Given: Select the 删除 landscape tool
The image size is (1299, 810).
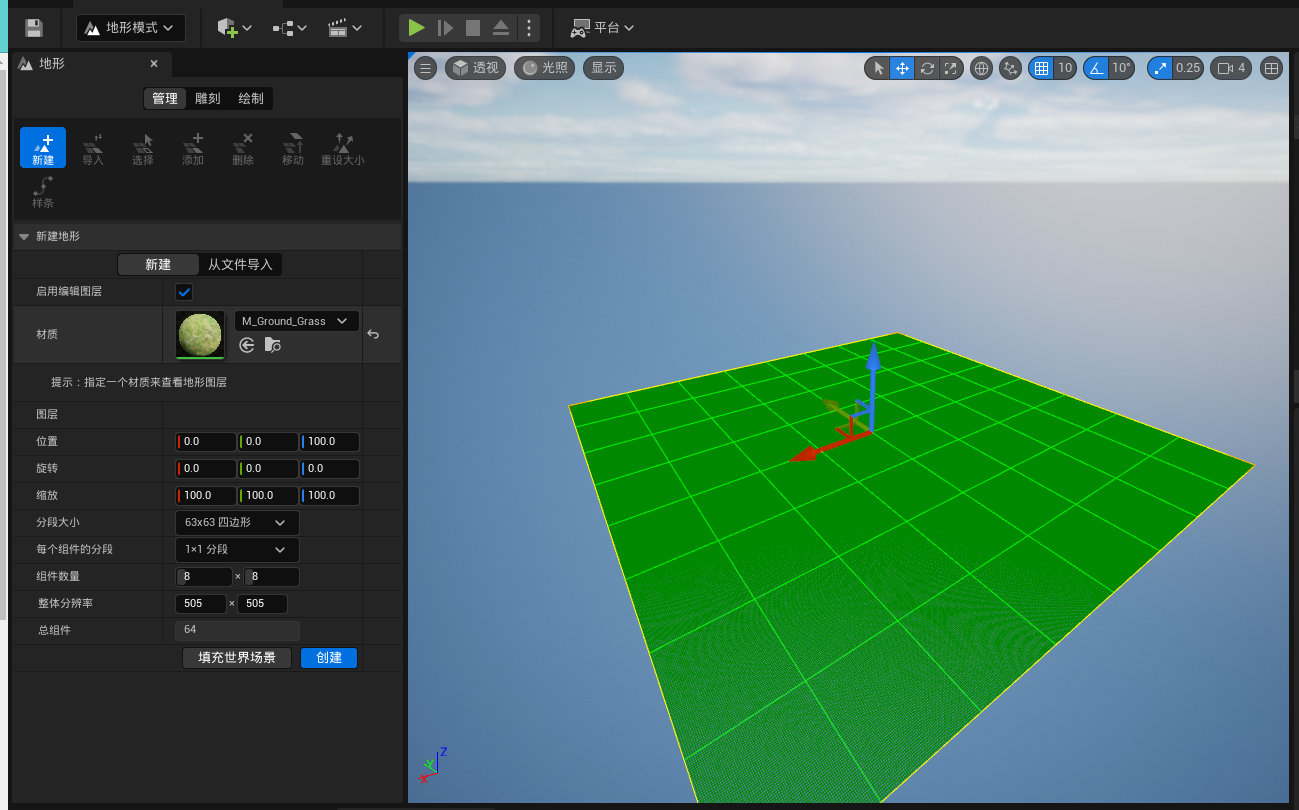Looking at the screenshot, I should [x=243, y=148].
